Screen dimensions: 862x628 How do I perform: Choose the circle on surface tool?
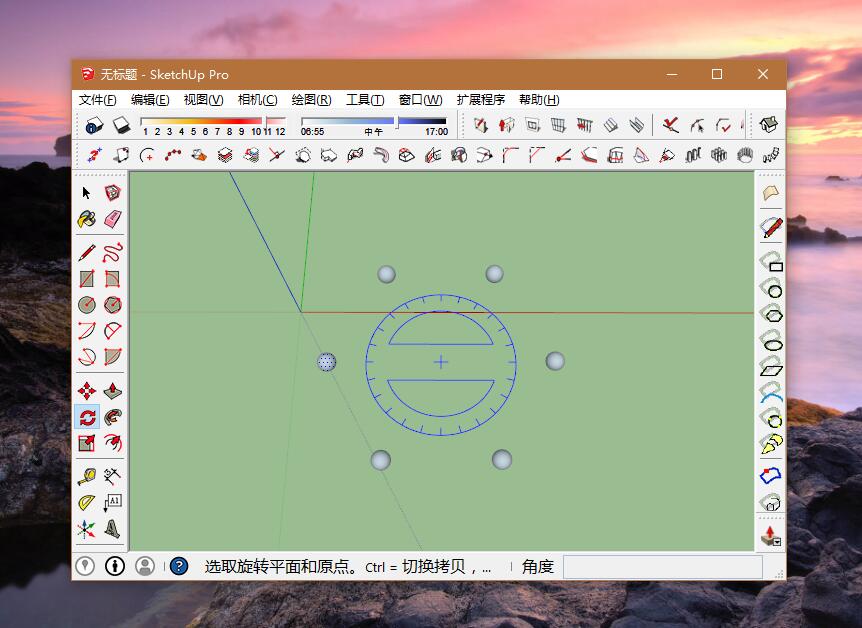pyautogui.click(x=771, y=288)
